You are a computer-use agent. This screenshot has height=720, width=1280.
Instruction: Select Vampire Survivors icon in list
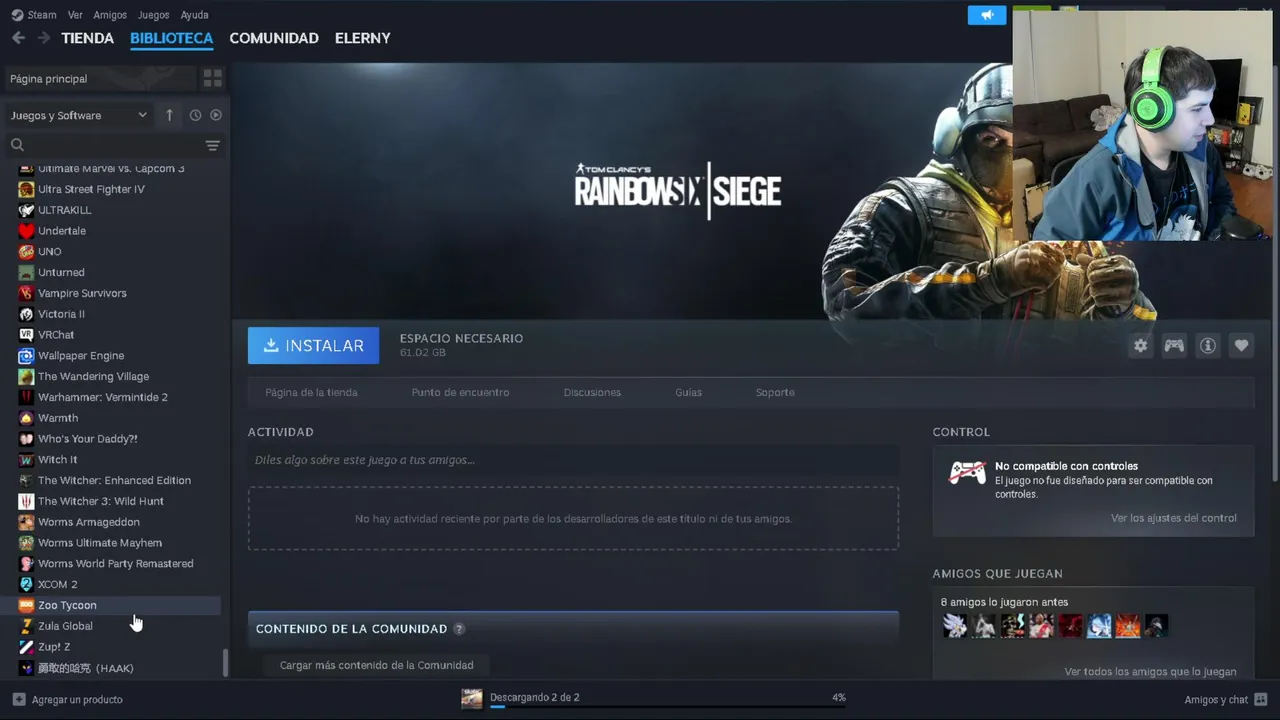tap(26, 293)
